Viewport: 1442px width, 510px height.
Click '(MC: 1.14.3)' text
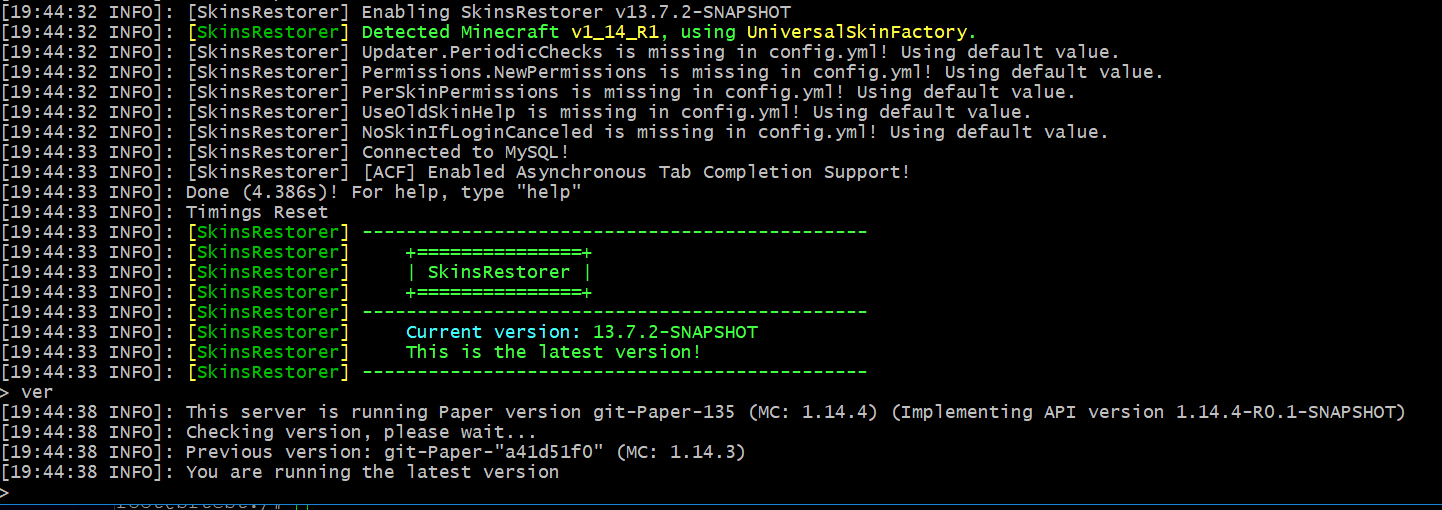tap(681, 452)
